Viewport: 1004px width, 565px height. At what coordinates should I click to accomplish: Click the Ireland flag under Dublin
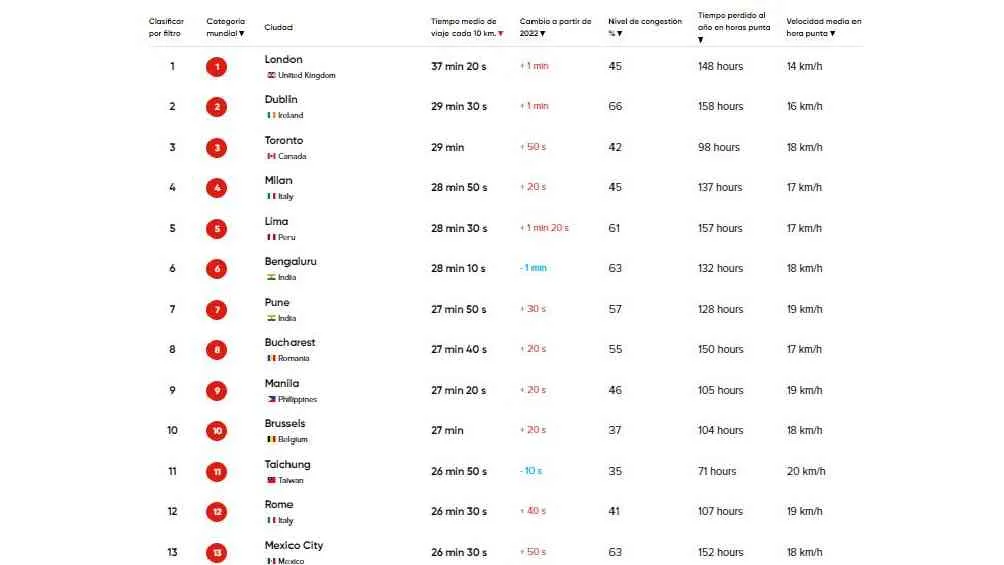tap(271, 116)
